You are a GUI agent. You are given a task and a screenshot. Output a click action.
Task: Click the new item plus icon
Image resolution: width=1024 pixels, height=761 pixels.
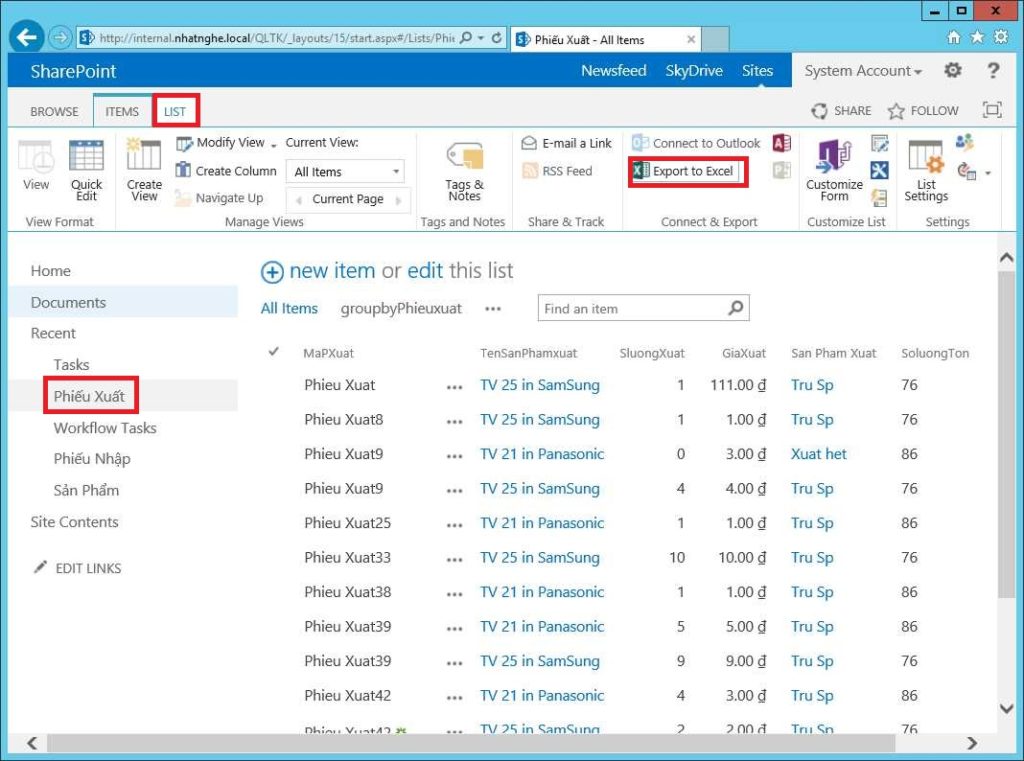[x=272, y=272]
